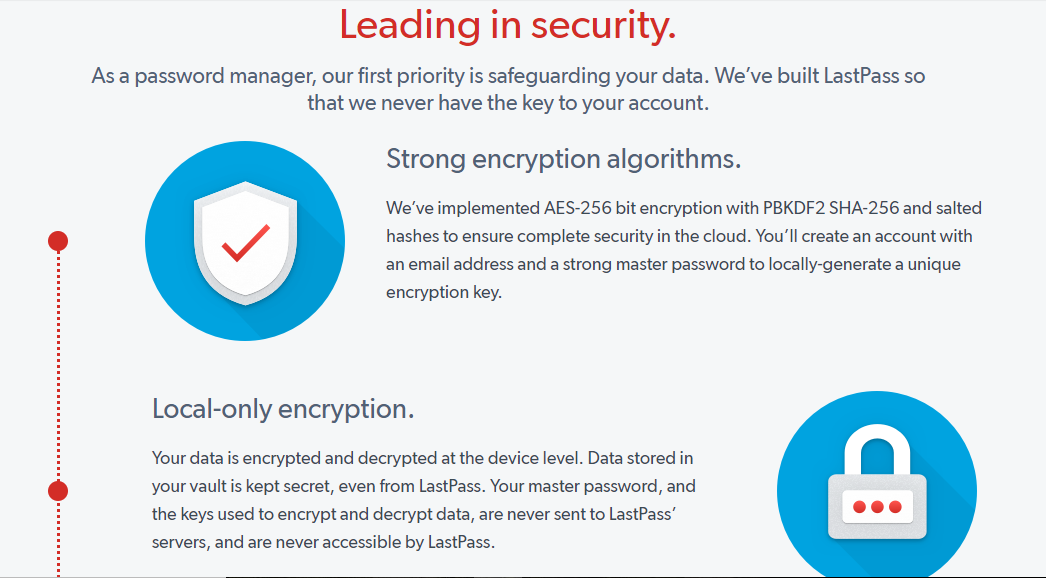The width and height of the screenshot is (1046, 578).
Task: Click the padlock icon in blue circle
Action: 877,482
